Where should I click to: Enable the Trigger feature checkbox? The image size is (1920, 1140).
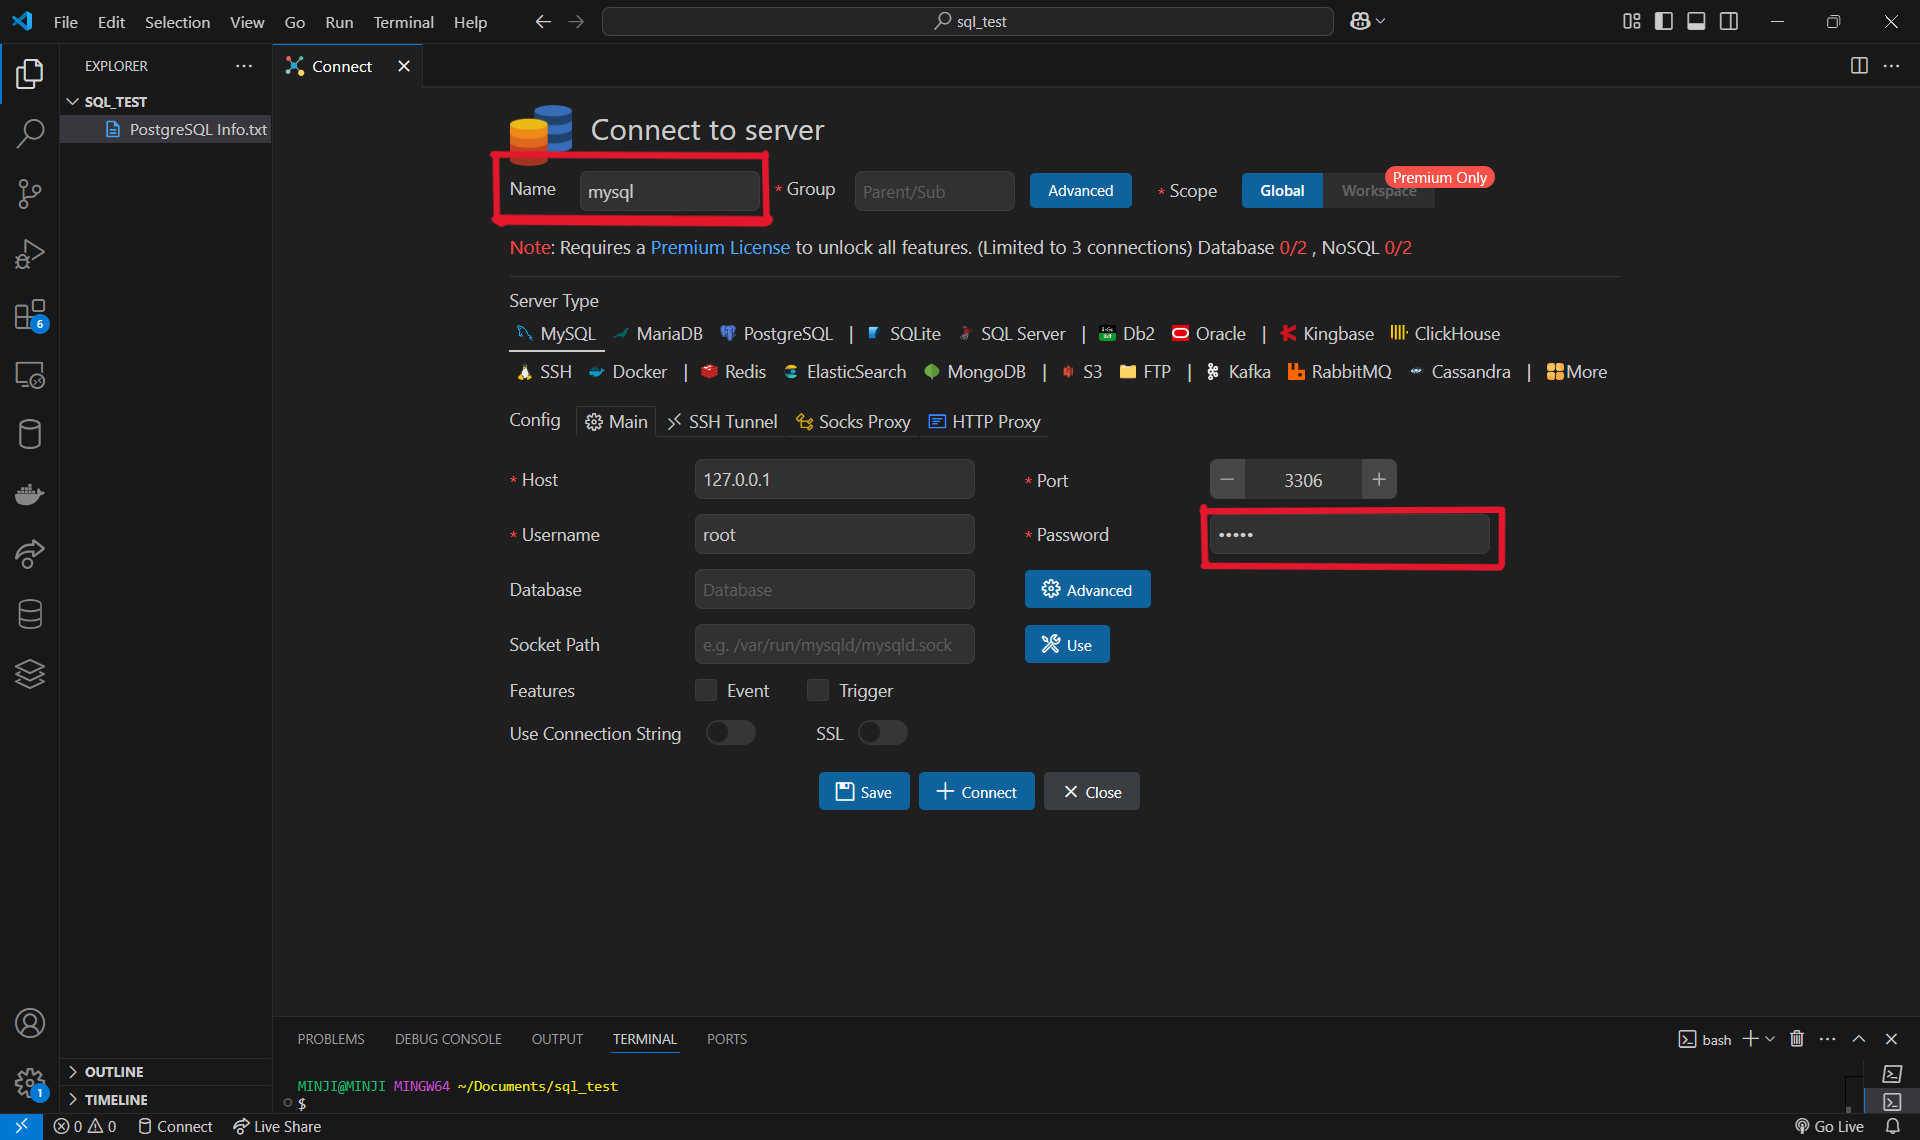[x=818, y=691]
